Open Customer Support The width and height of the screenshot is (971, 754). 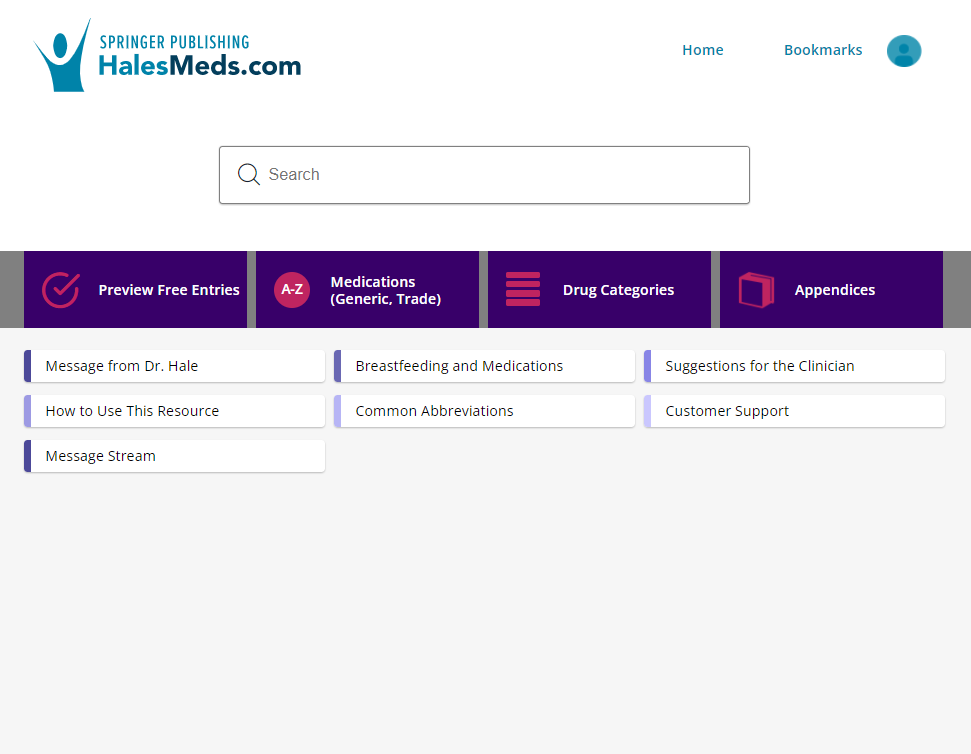tap(795, 411)
